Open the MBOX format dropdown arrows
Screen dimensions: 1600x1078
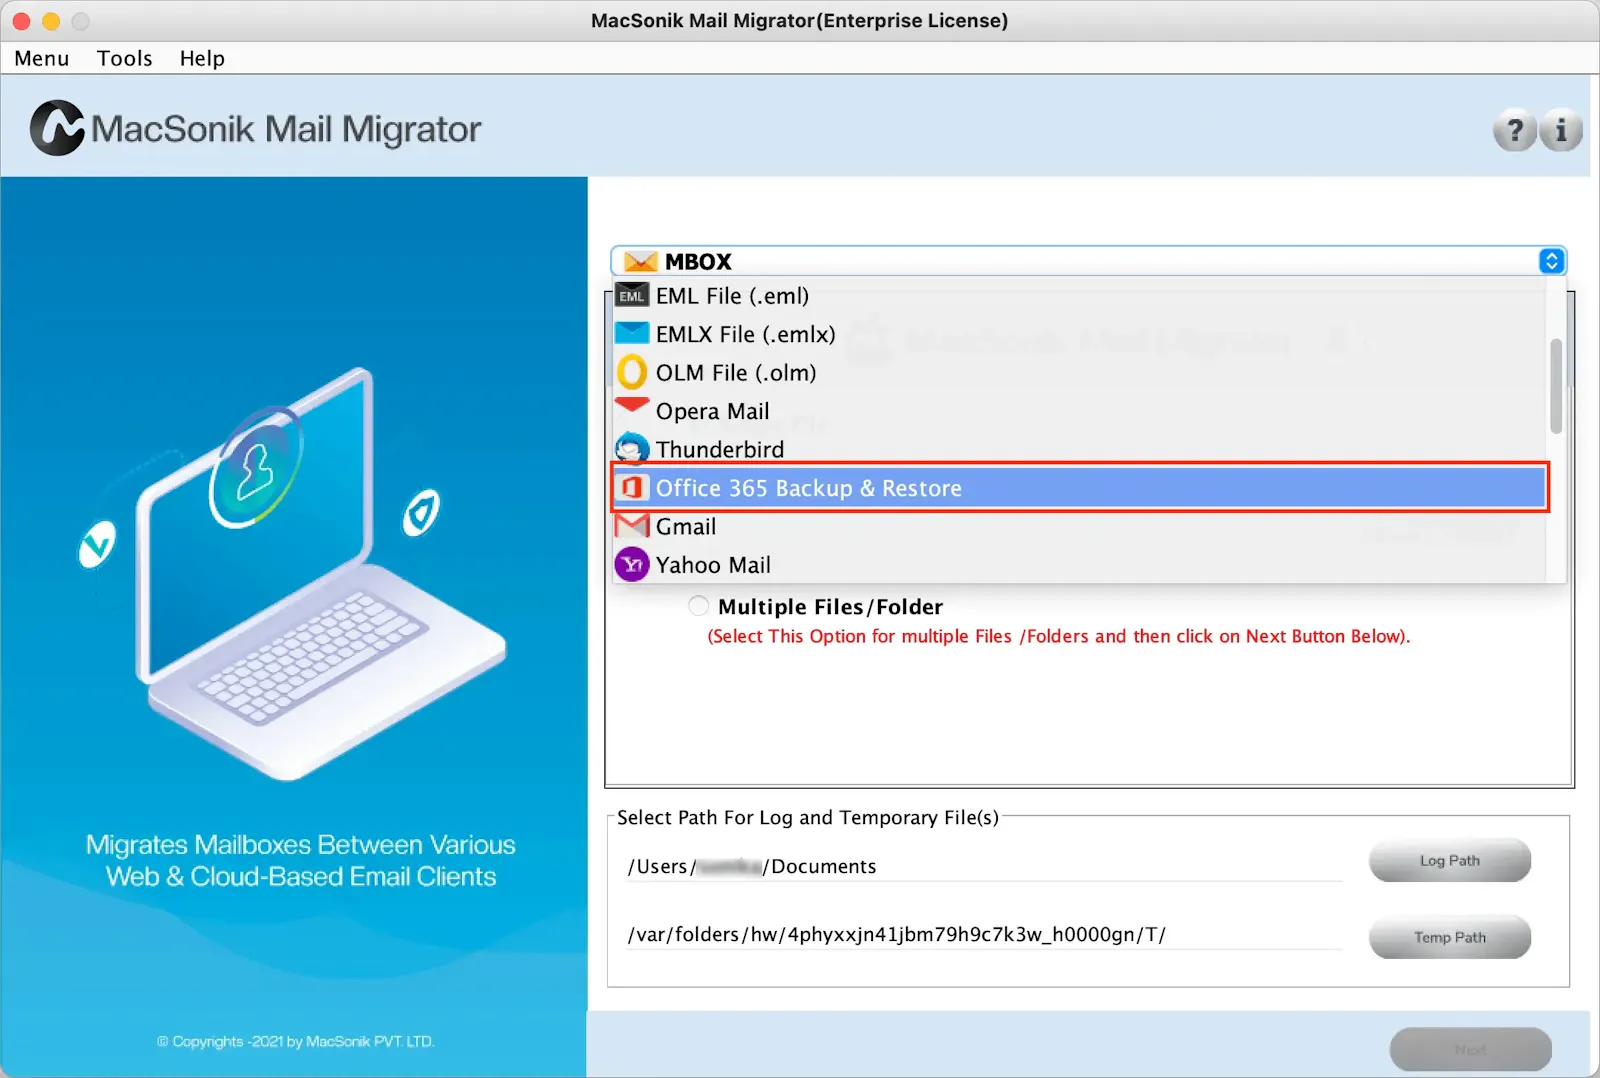click(1551, 261)
